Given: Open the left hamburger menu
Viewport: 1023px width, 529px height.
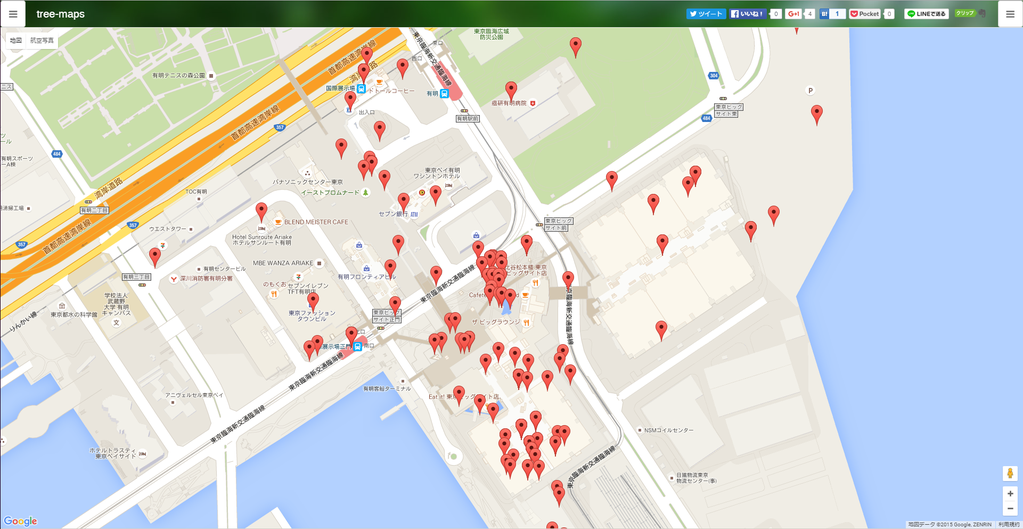Looking at the screenshot, I should (x=13, y=14).
